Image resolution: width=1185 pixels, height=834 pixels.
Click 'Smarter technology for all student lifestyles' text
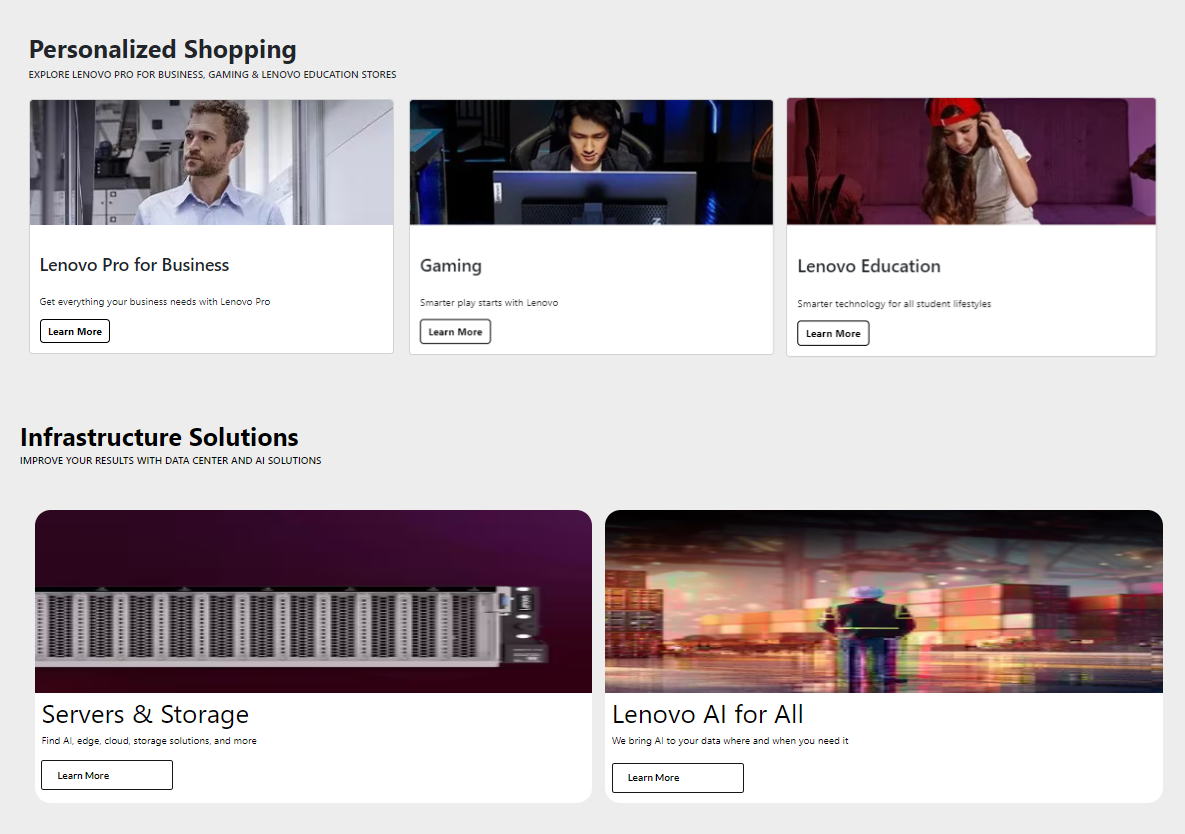tap(894, 304)
